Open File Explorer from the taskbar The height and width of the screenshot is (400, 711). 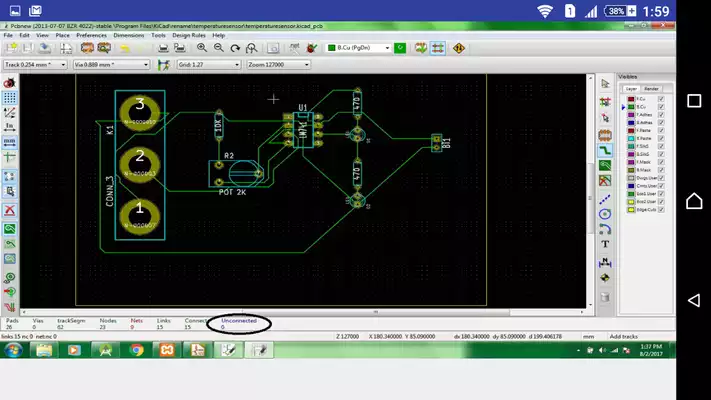click(44, 350)
